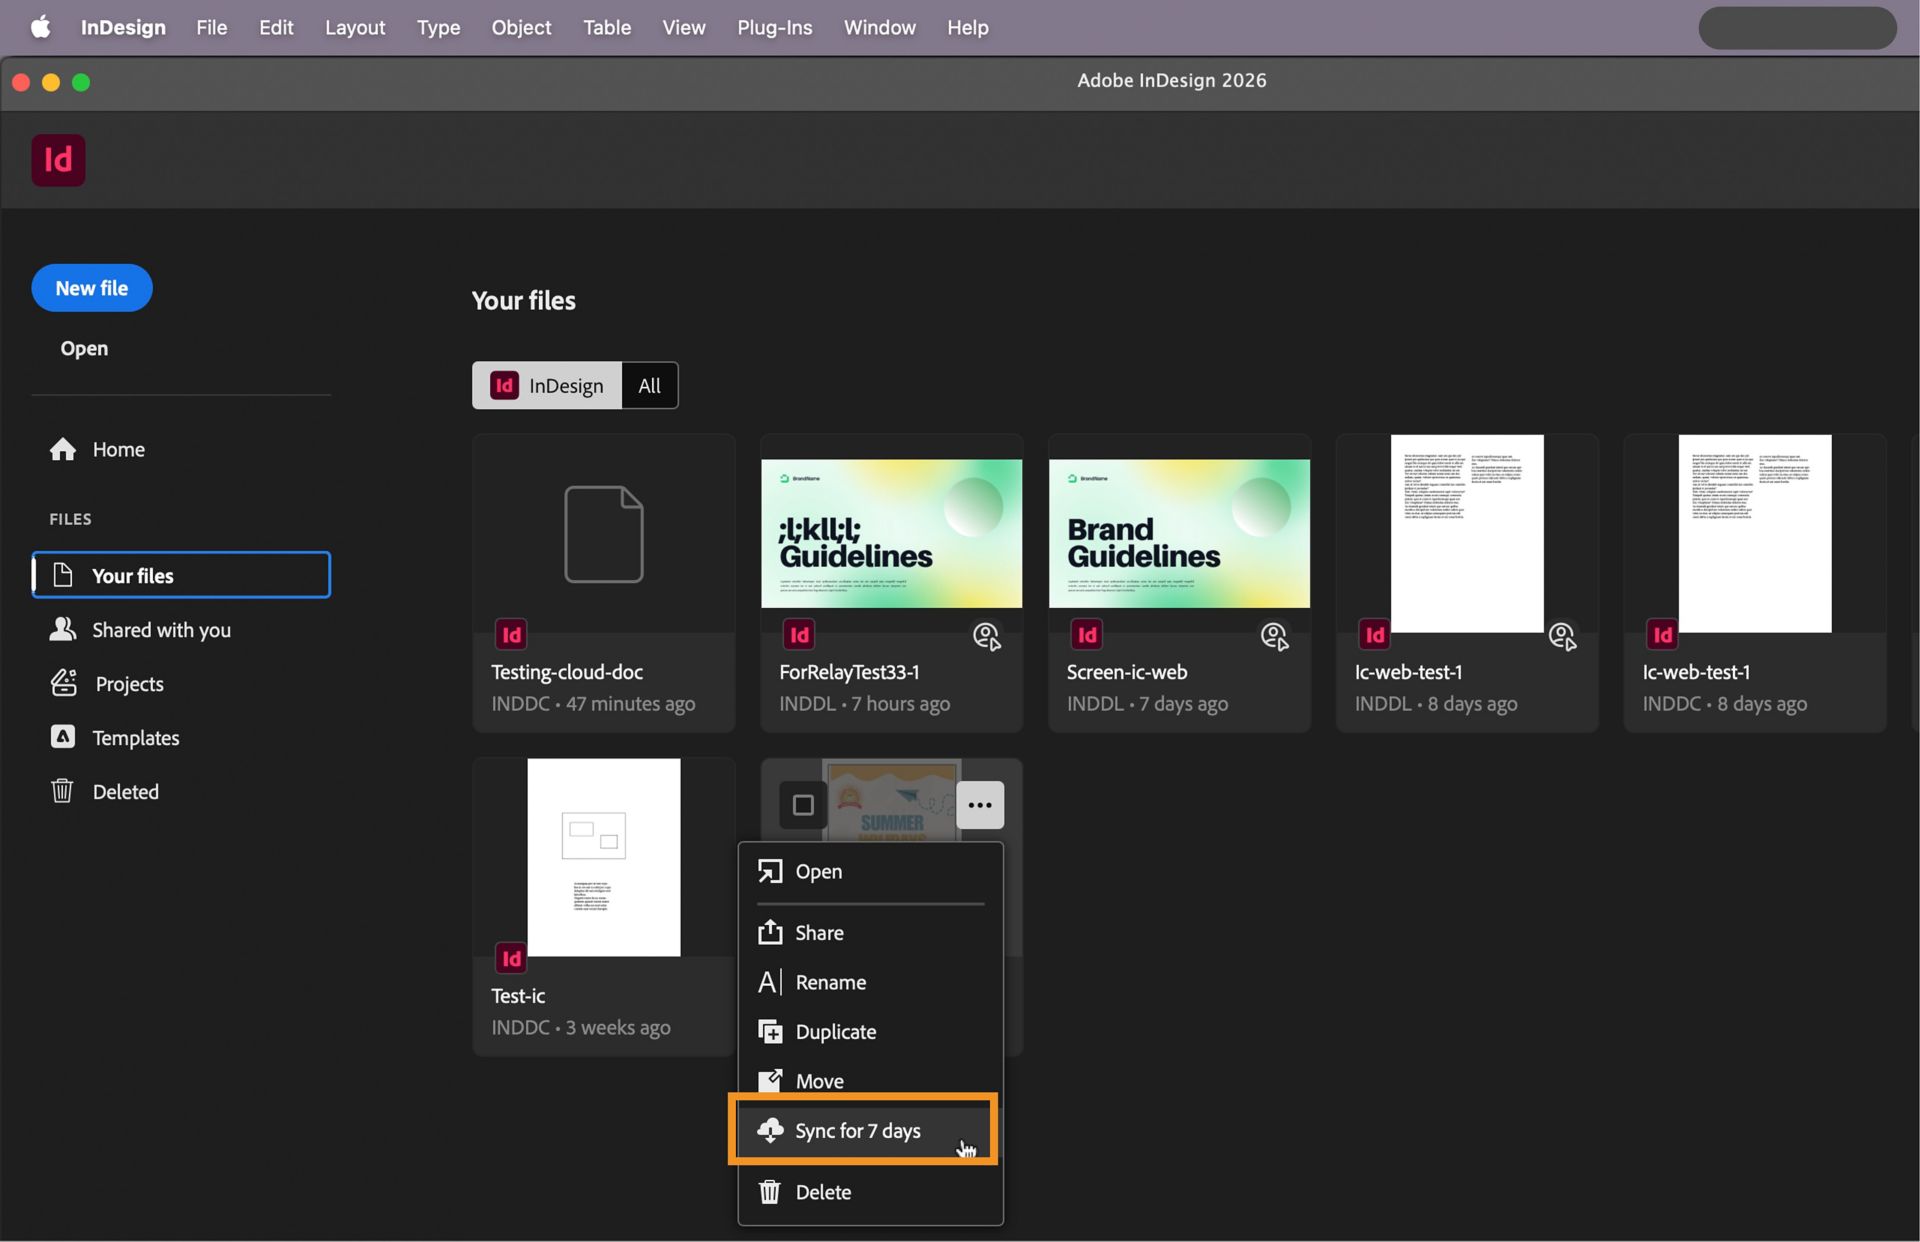
Task: Click the search field in the top-right
Action: point(1797,27)
